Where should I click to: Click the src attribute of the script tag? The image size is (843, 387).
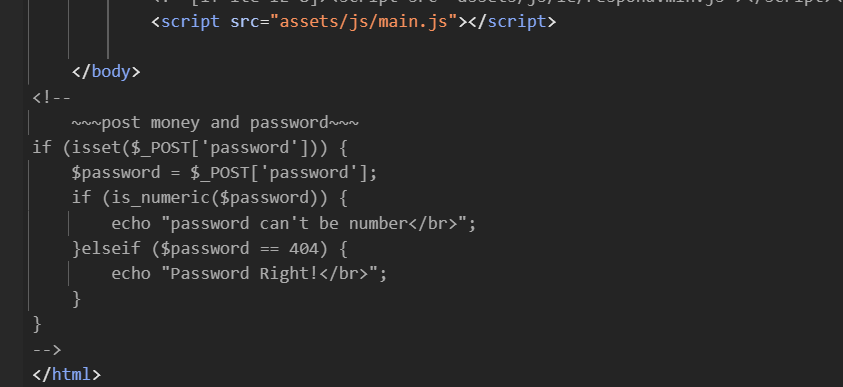tap(245, 22)
